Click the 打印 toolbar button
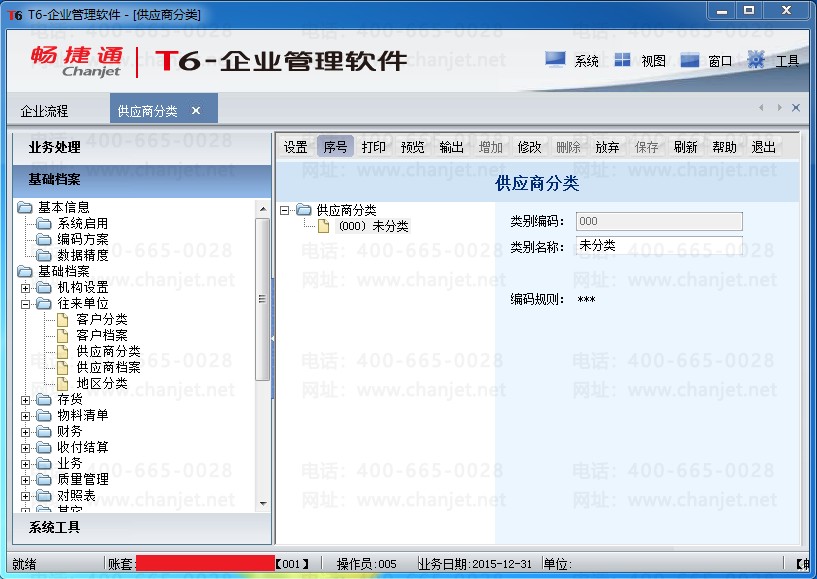Viewport: 817px width, 579px height. coord(374,147)
